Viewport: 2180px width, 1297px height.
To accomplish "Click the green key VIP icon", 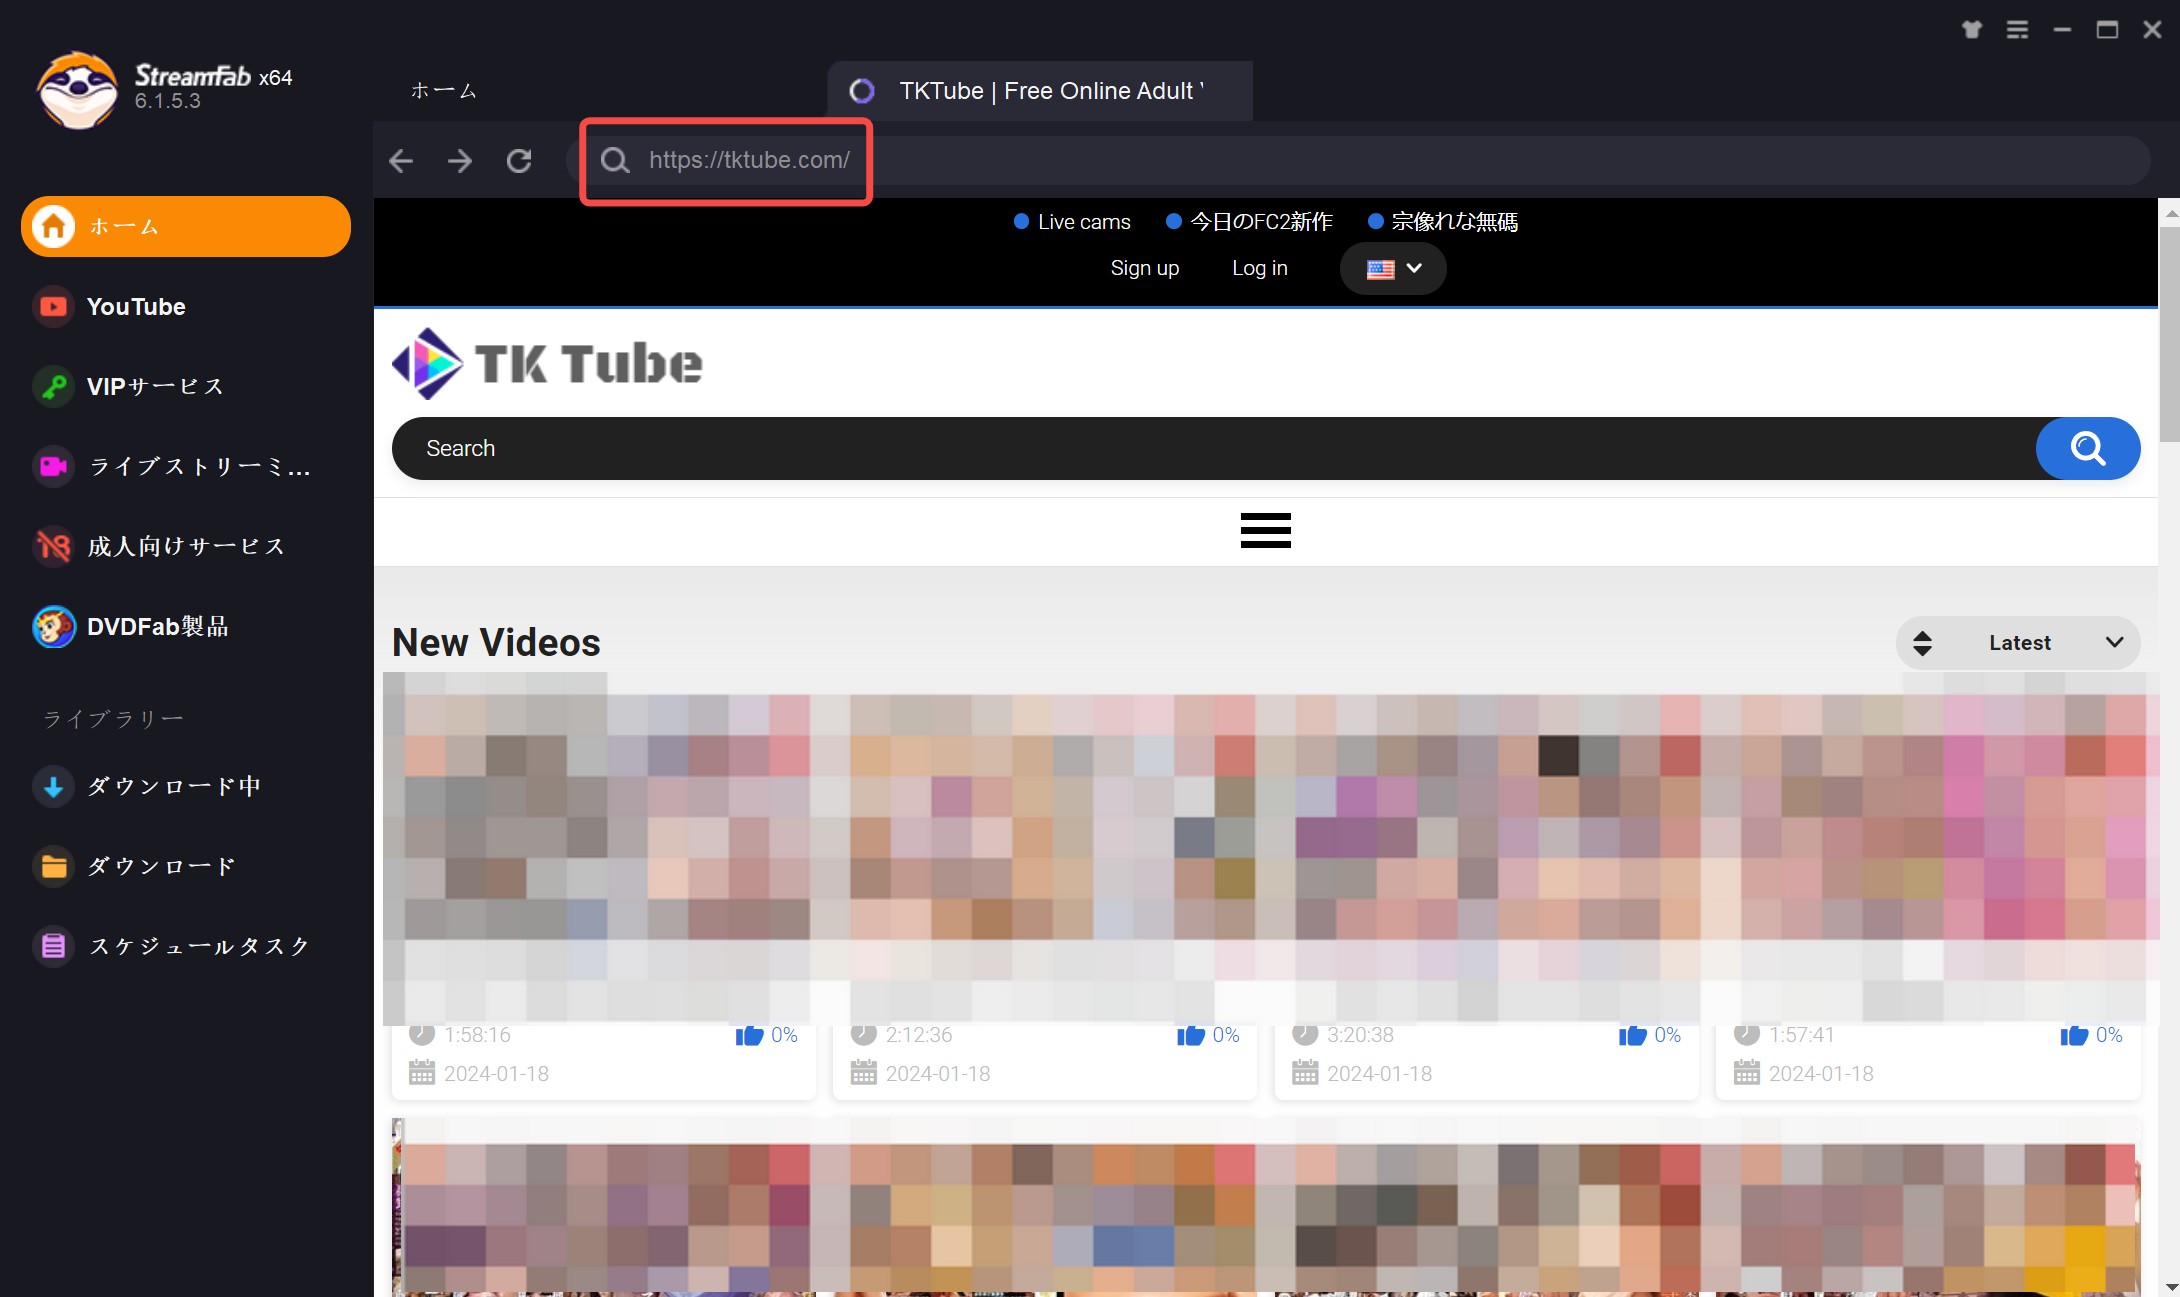I will 54,386.
